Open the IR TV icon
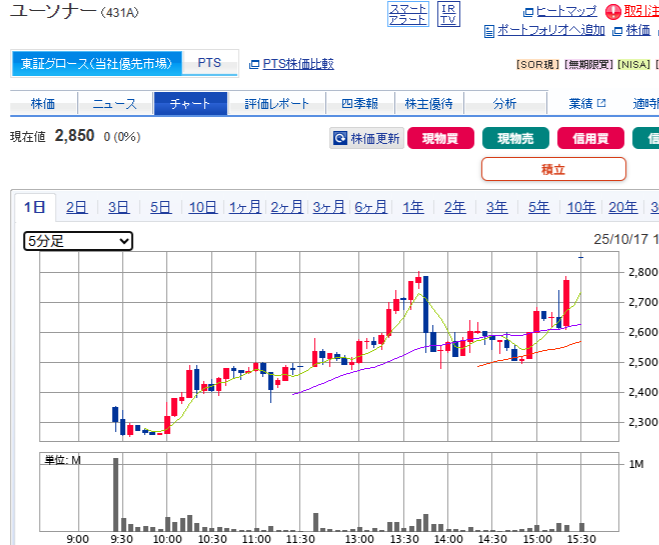This screenshot has height=545, width=659. pos(448,13)
